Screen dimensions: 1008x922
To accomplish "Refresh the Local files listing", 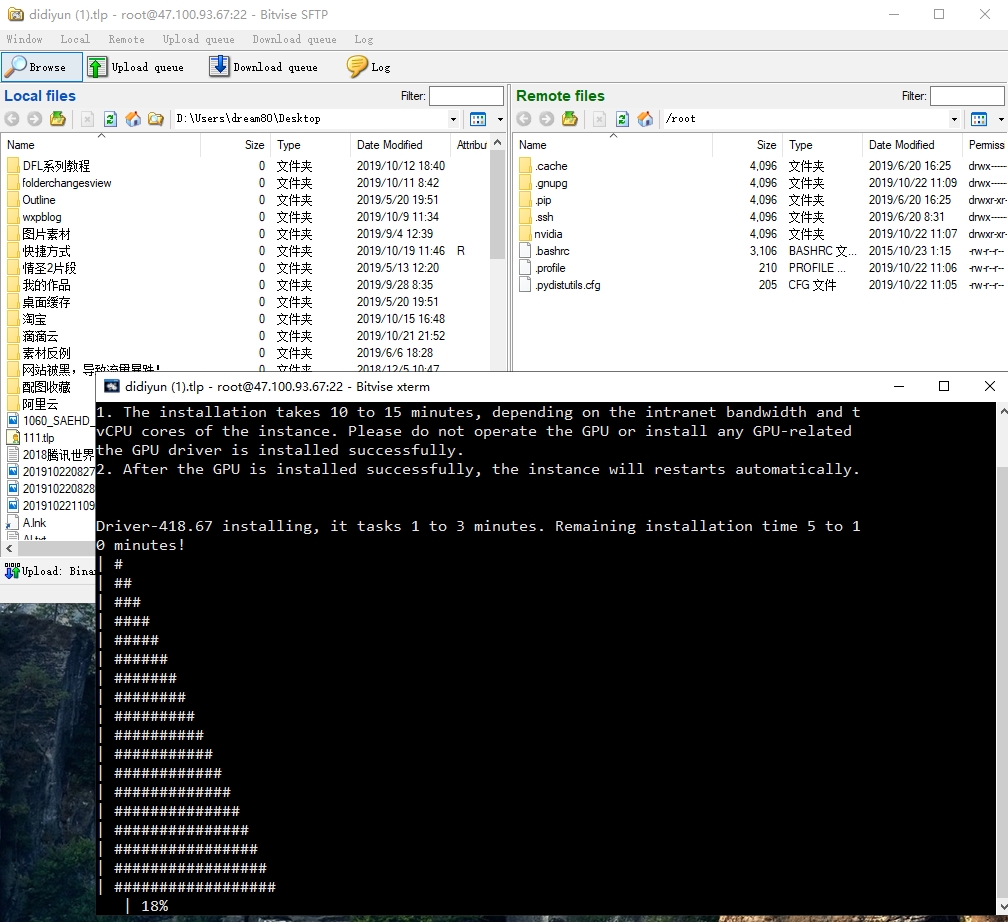I will pos(110,119).
